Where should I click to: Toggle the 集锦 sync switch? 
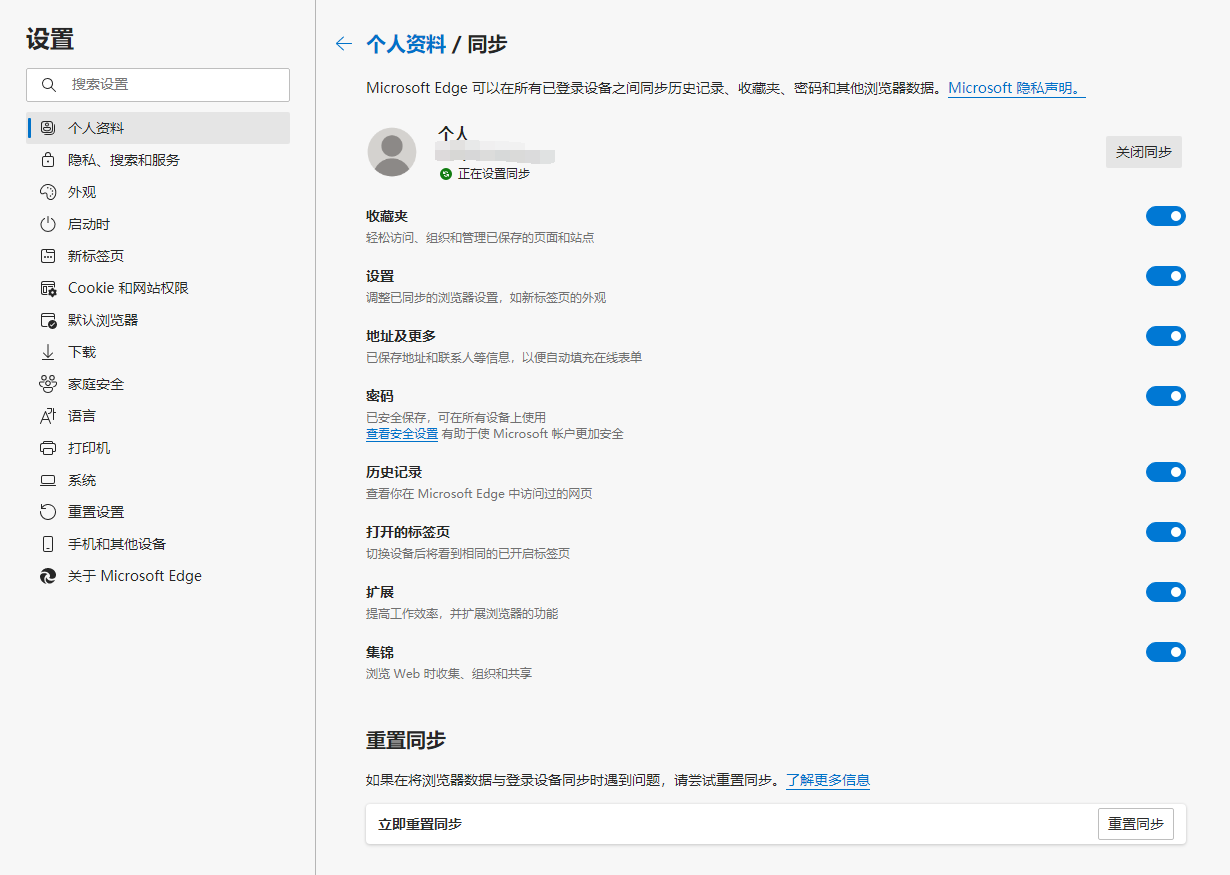point(1165,652)
